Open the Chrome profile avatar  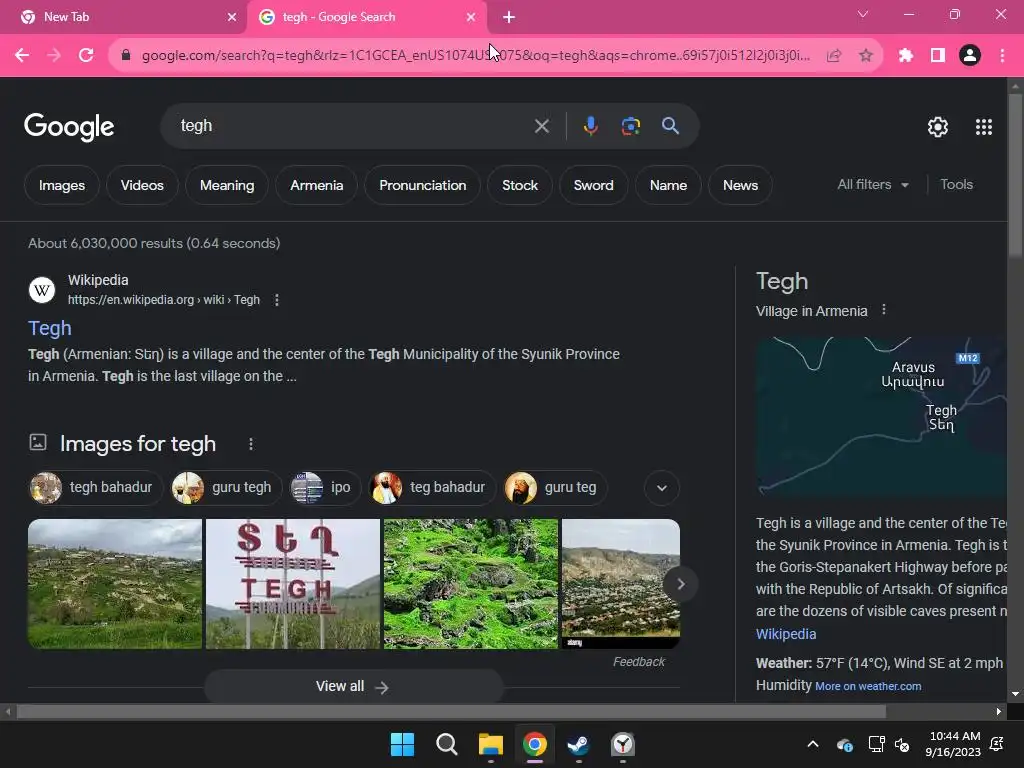click(x=970, y=56)
